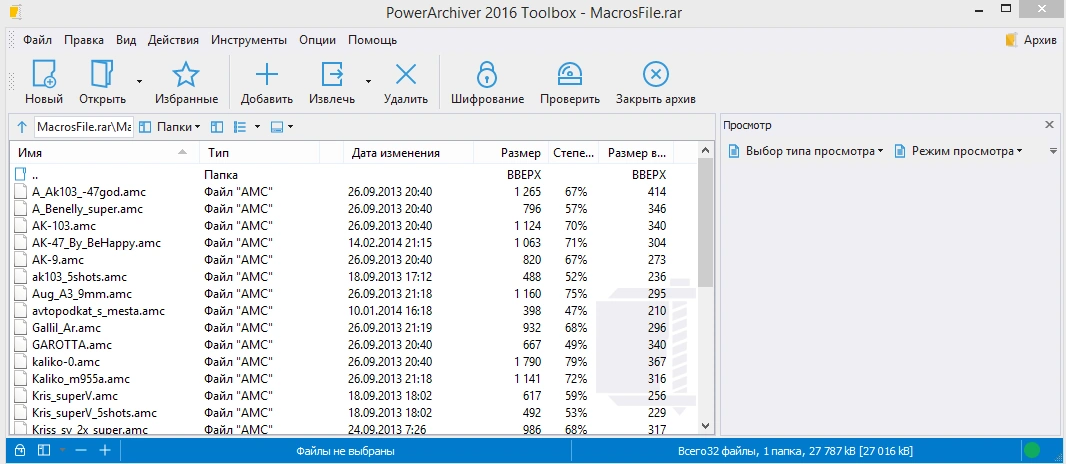
Task: Select the file A_Ak103_-47god.amc
Action: click(x=88, y=192)
